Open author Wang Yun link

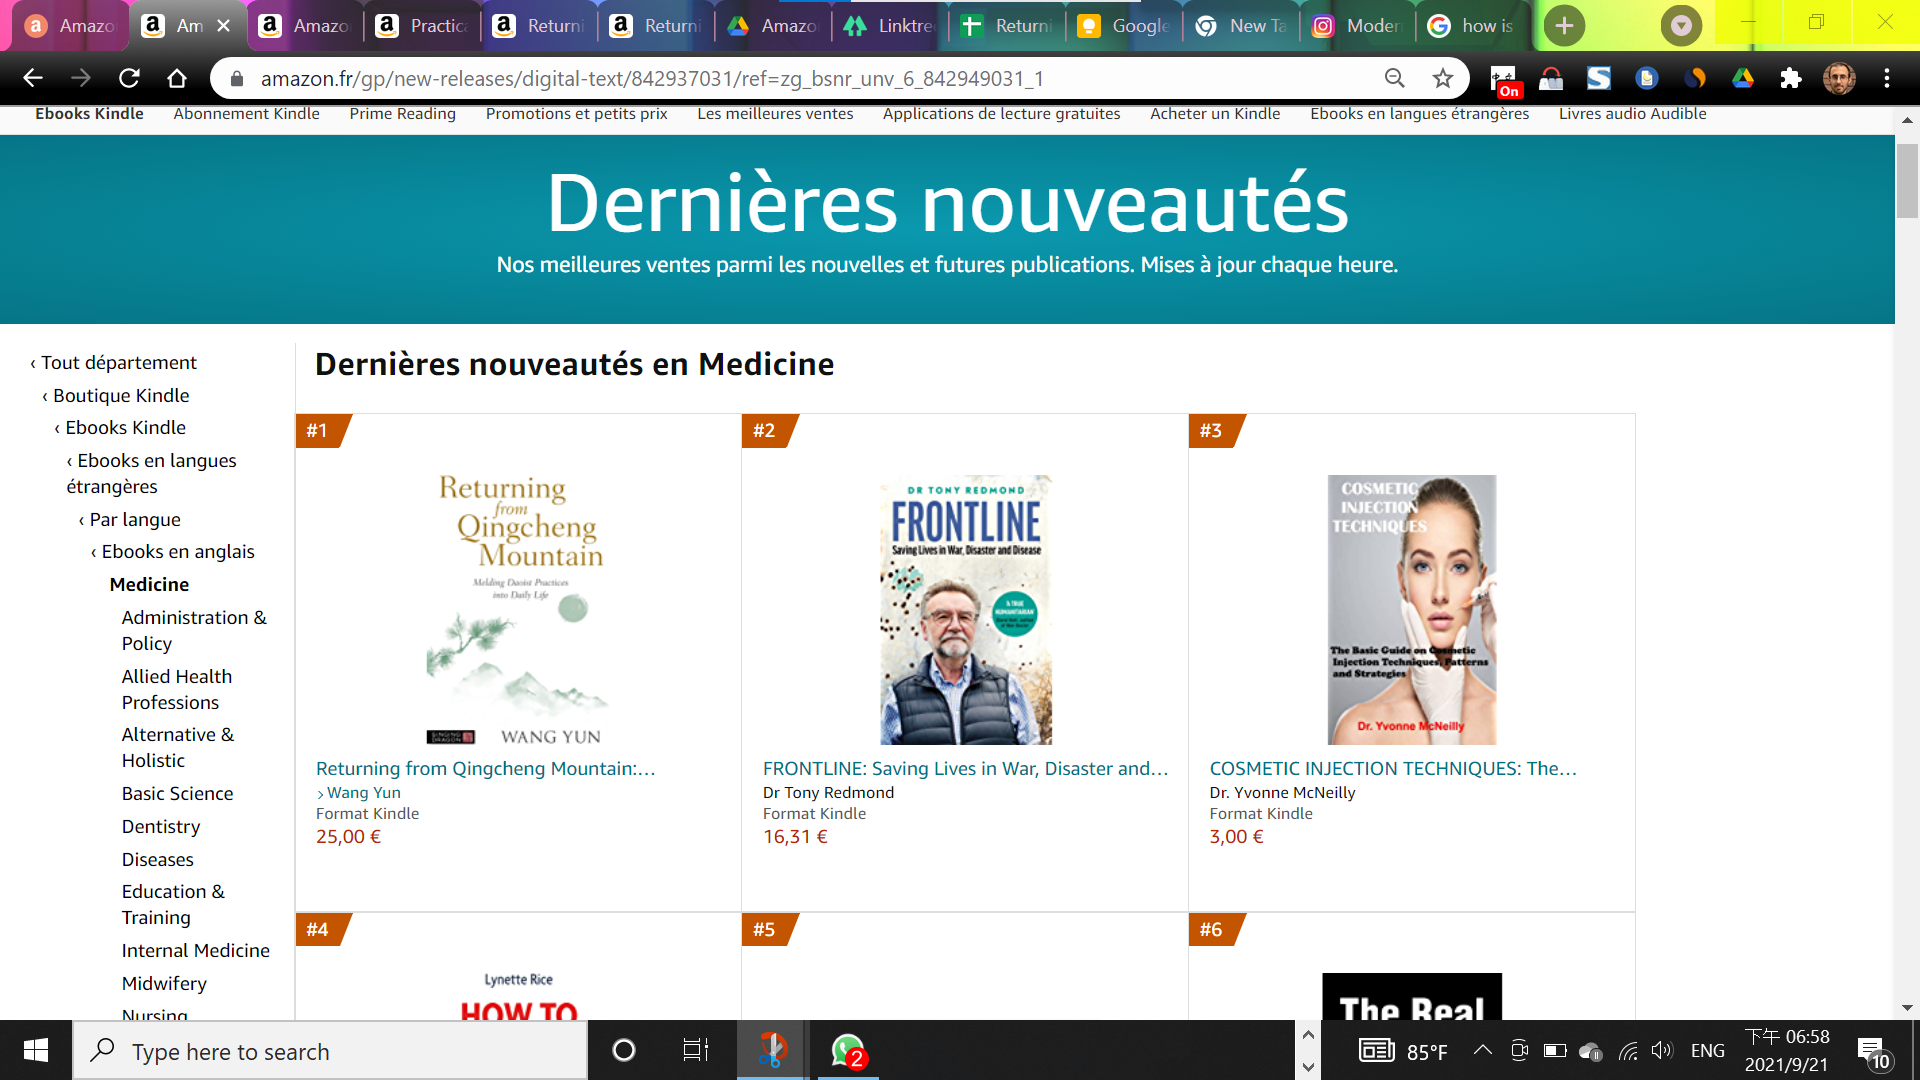tap(363, 792)
